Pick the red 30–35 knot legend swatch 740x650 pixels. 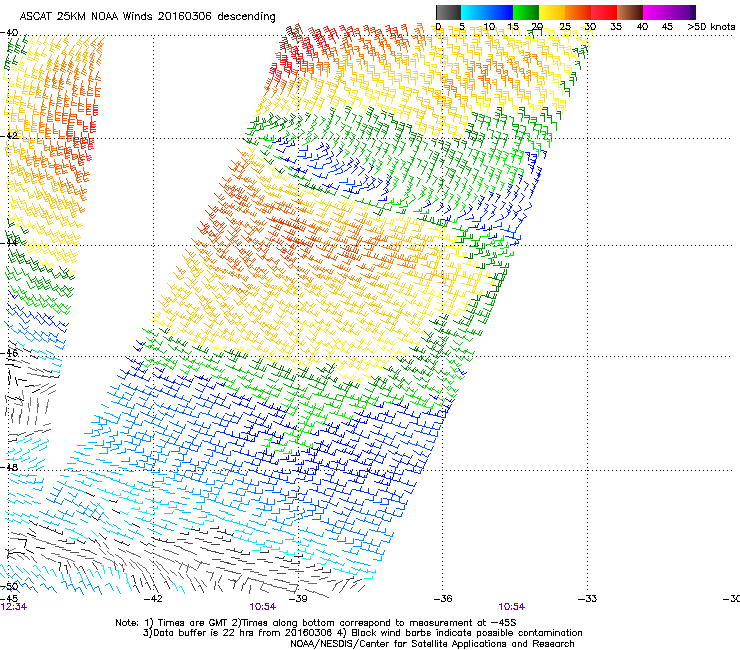pos(604,12)
